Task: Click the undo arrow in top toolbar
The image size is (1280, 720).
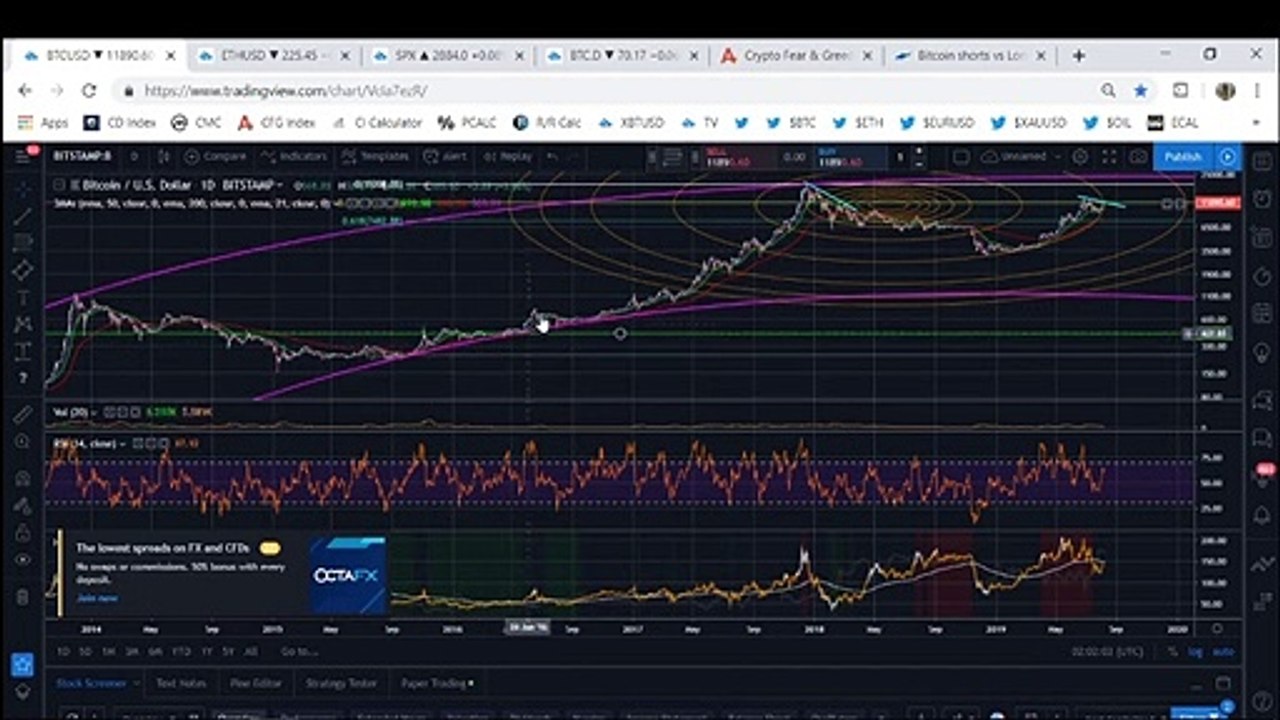Action: (551, 157)
